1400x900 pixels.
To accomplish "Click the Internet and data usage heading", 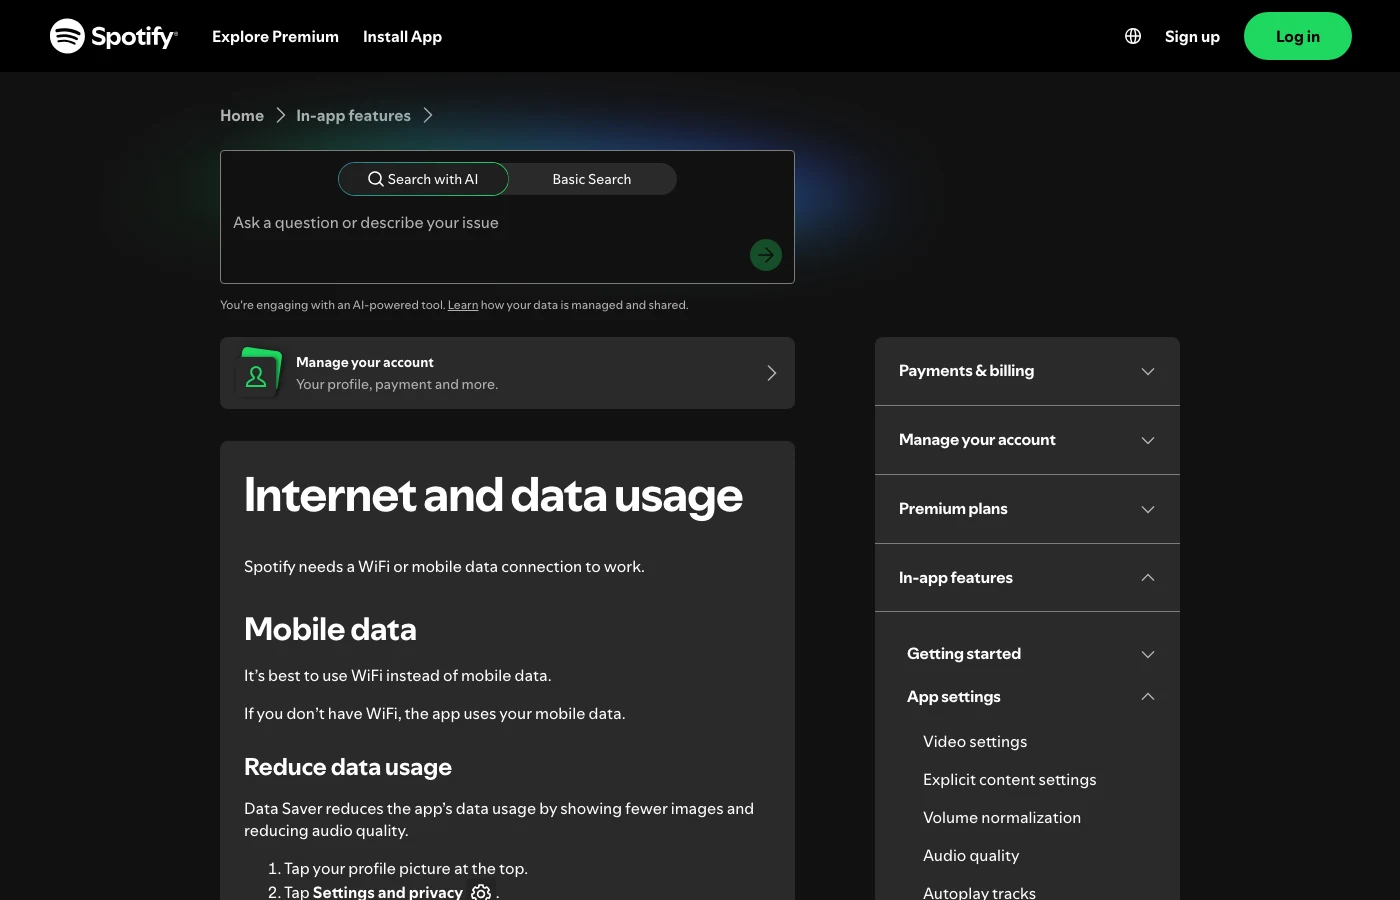I will pyautogui.click(x=493, y=496).
